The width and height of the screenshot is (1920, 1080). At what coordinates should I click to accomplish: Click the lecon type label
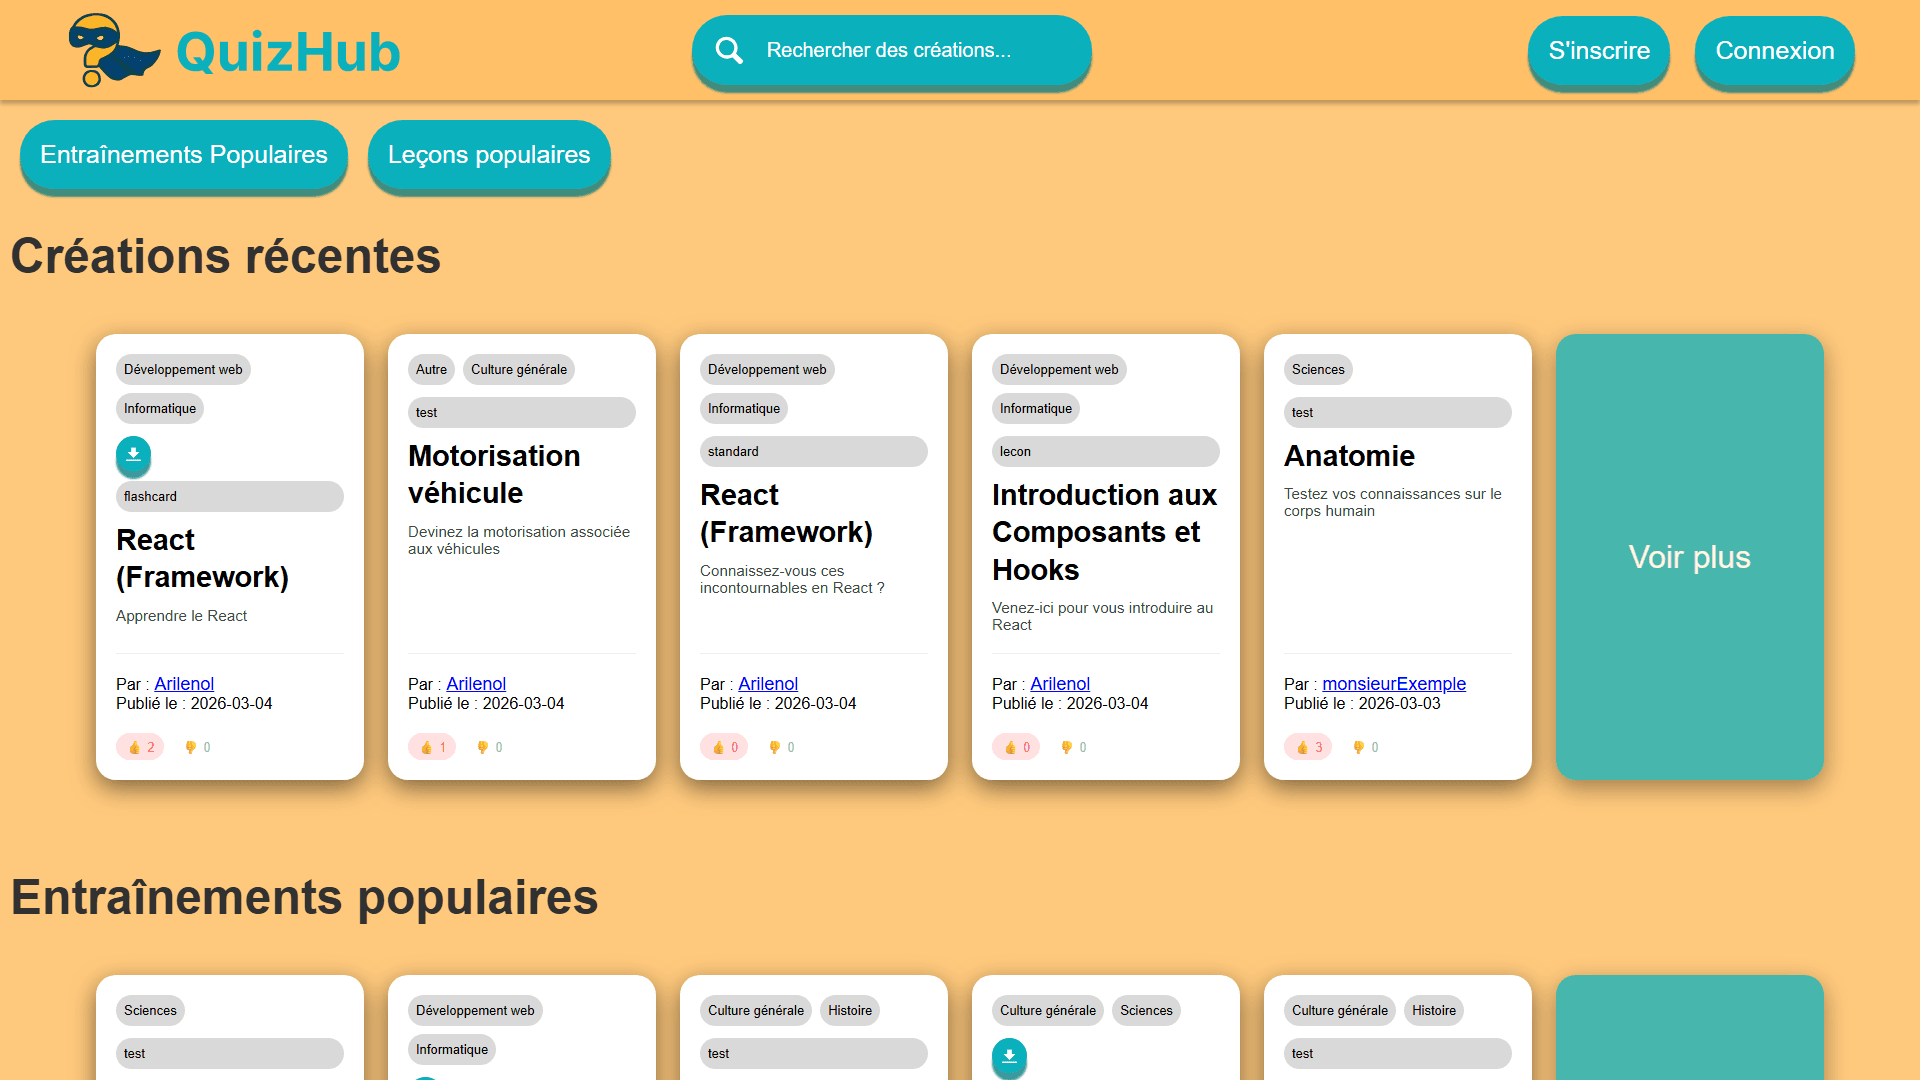[x=1106, y=451]
